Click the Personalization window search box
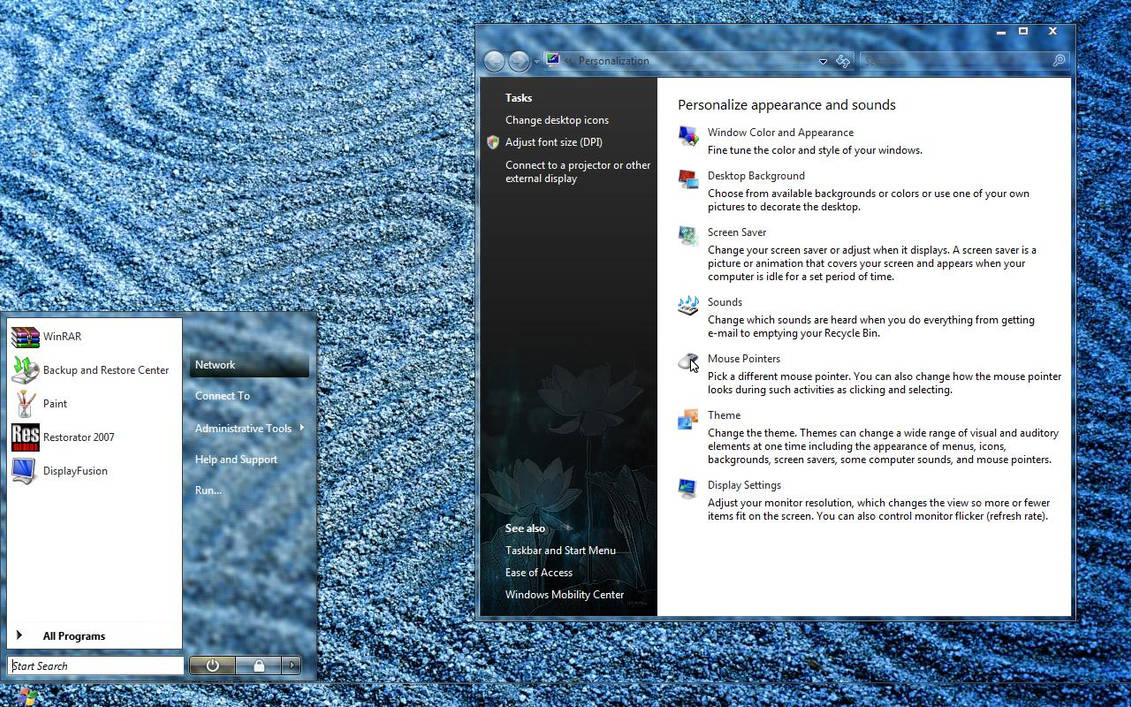 click(x=964, y=61)
